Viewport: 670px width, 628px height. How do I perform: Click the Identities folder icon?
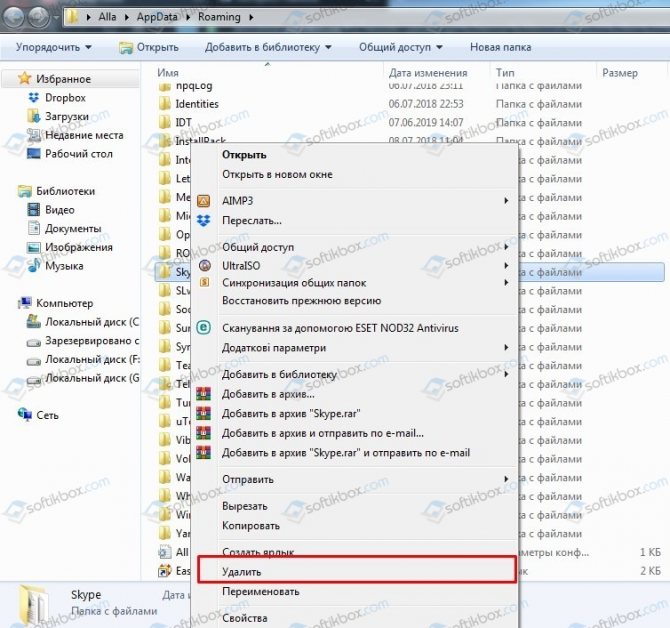165,103
